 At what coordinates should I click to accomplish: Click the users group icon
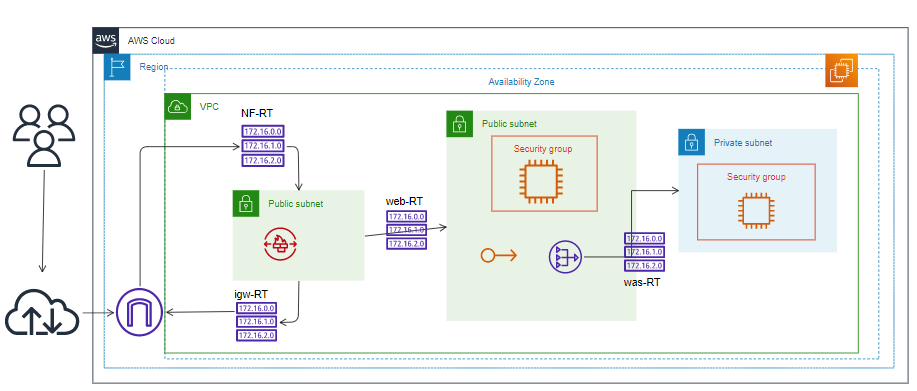pos(44,136)
